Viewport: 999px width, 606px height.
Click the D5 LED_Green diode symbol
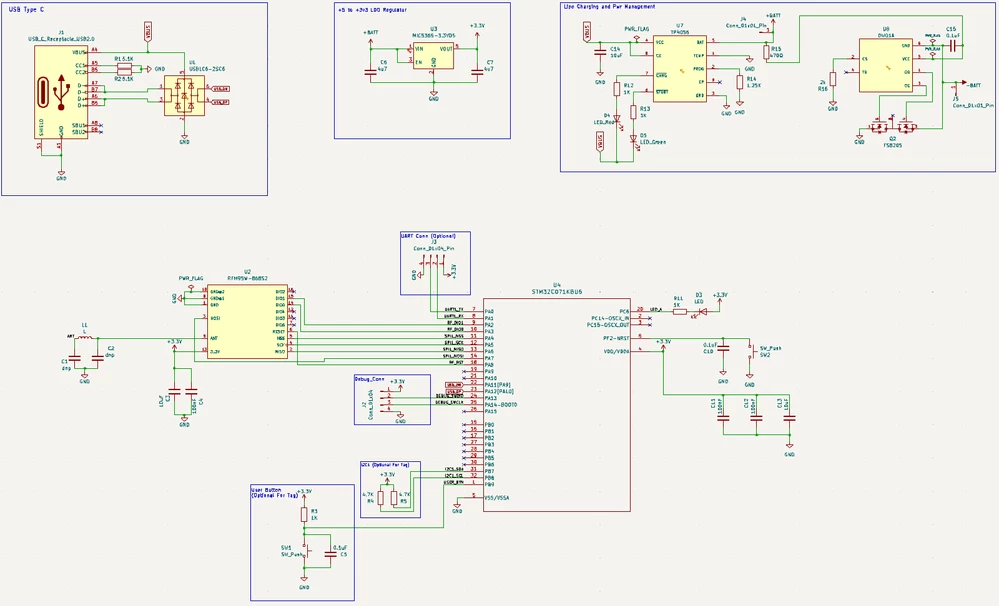click(633, 138)
